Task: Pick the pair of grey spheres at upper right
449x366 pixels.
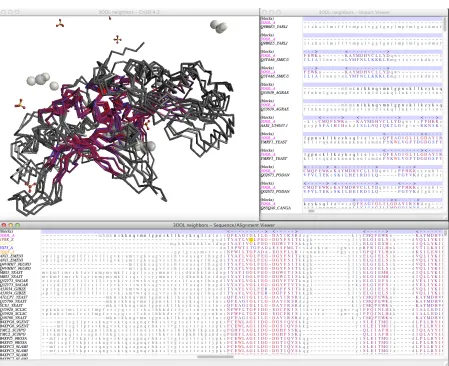Action: pos(219,26)
